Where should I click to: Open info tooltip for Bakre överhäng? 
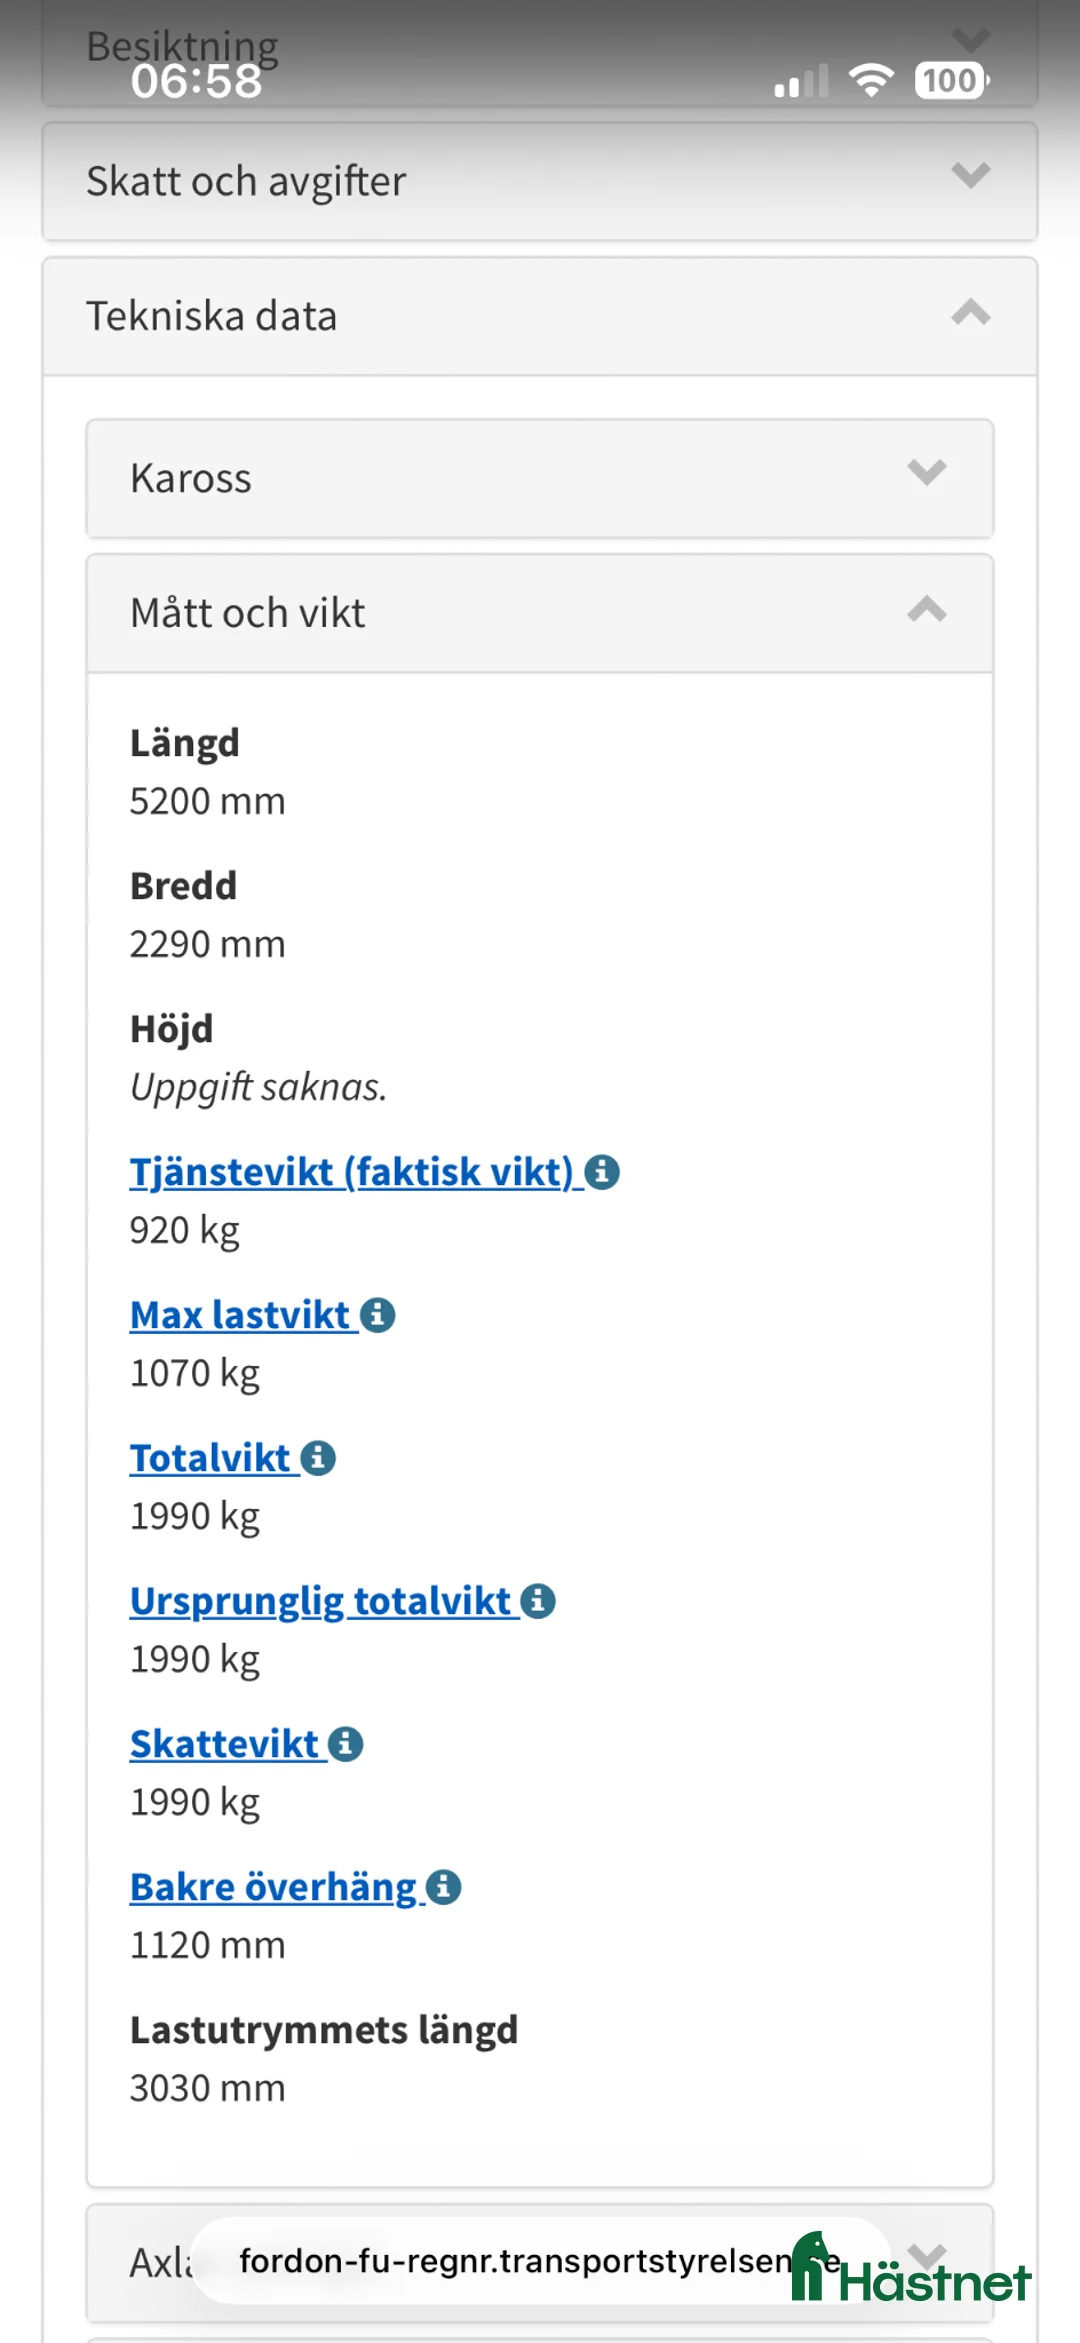(442, 1887)
